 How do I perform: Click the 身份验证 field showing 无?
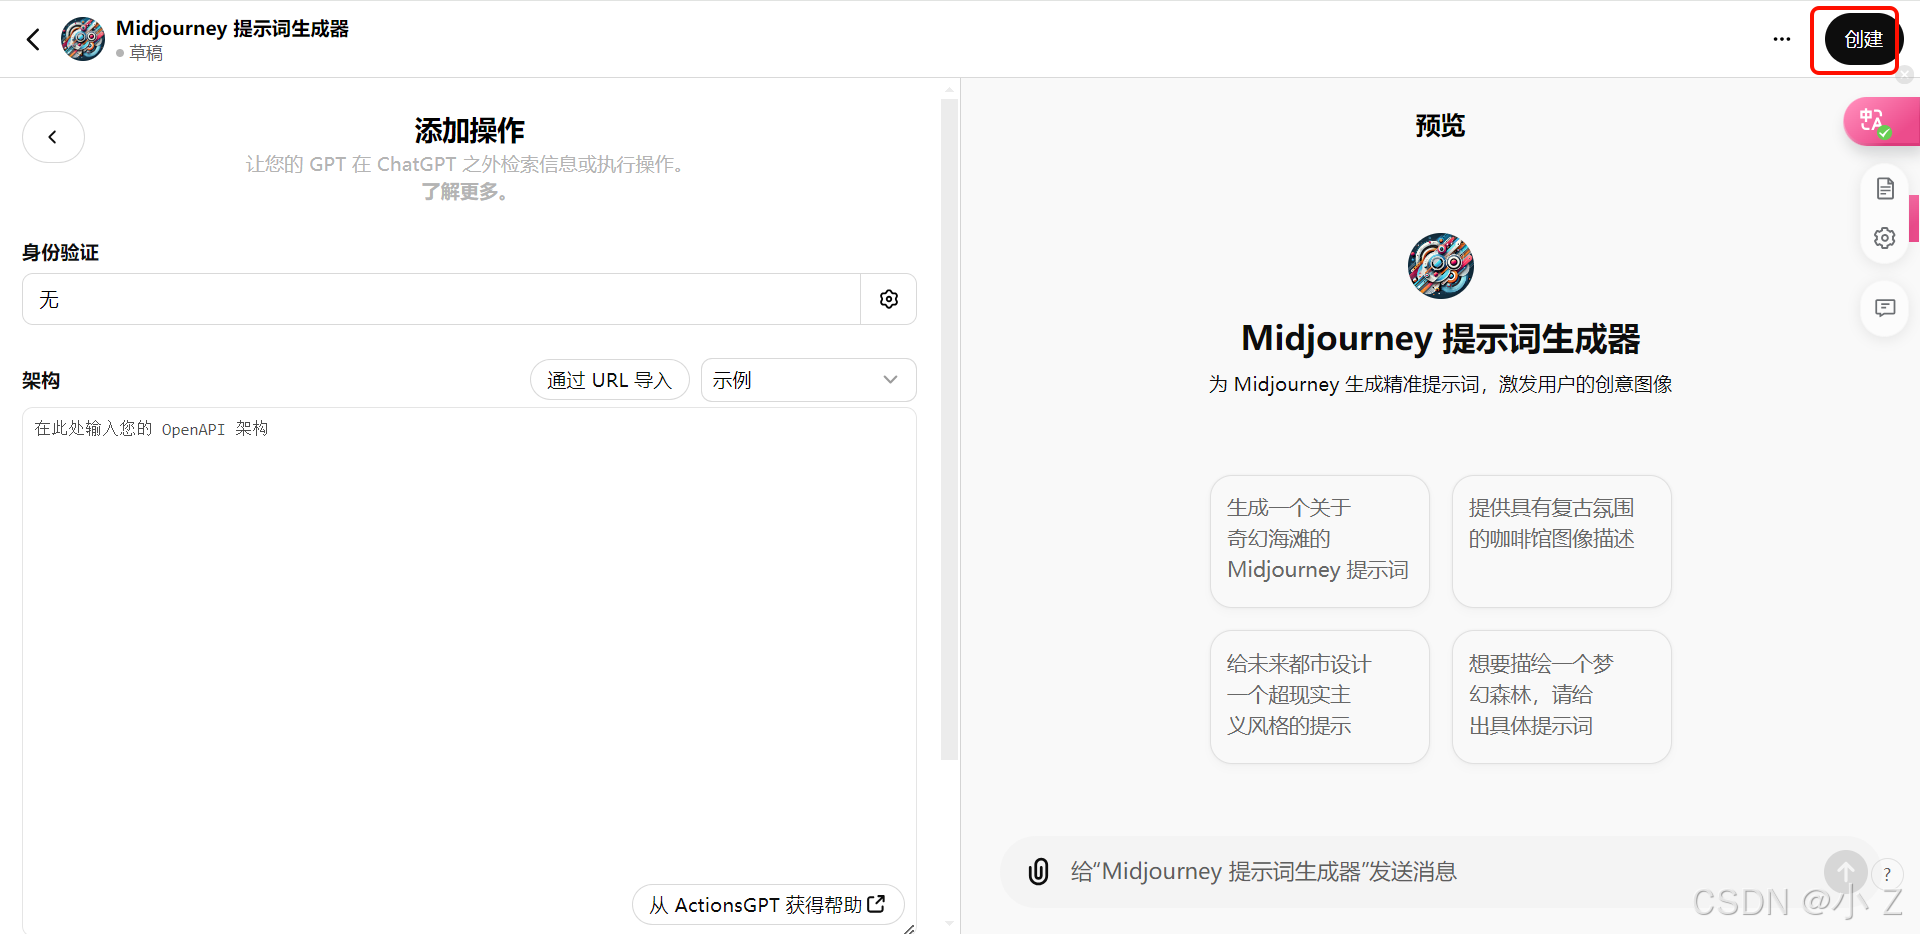pyautogui.click(x=441, y=299)
